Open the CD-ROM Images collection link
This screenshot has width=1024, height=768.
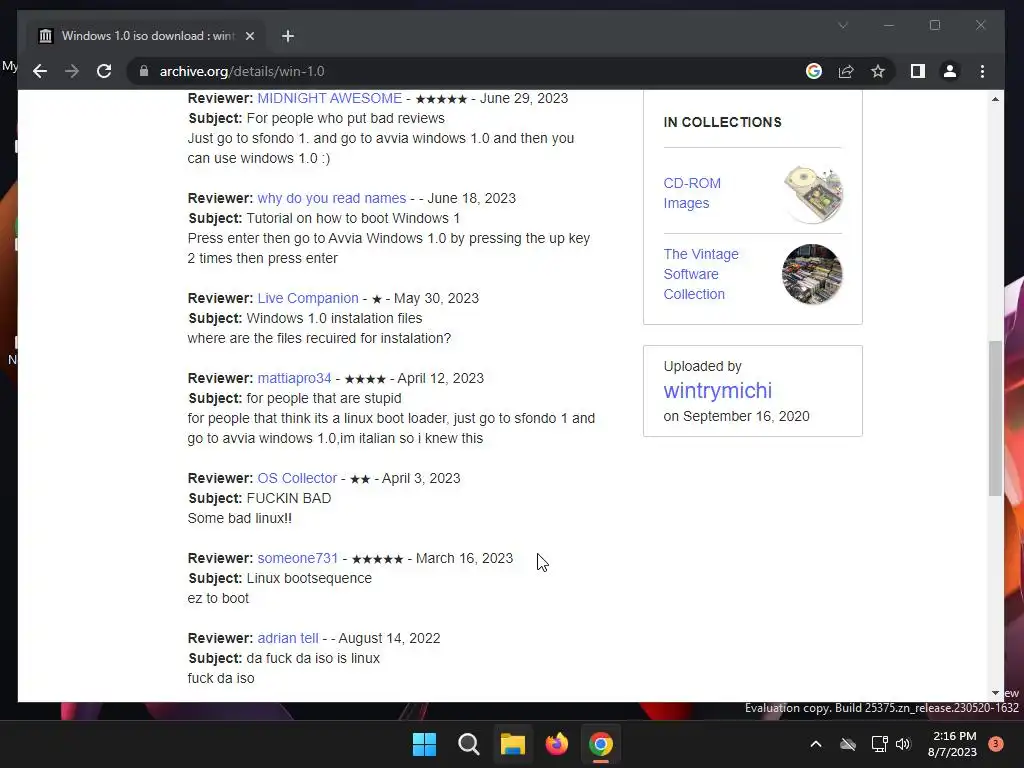coord(692,193)
